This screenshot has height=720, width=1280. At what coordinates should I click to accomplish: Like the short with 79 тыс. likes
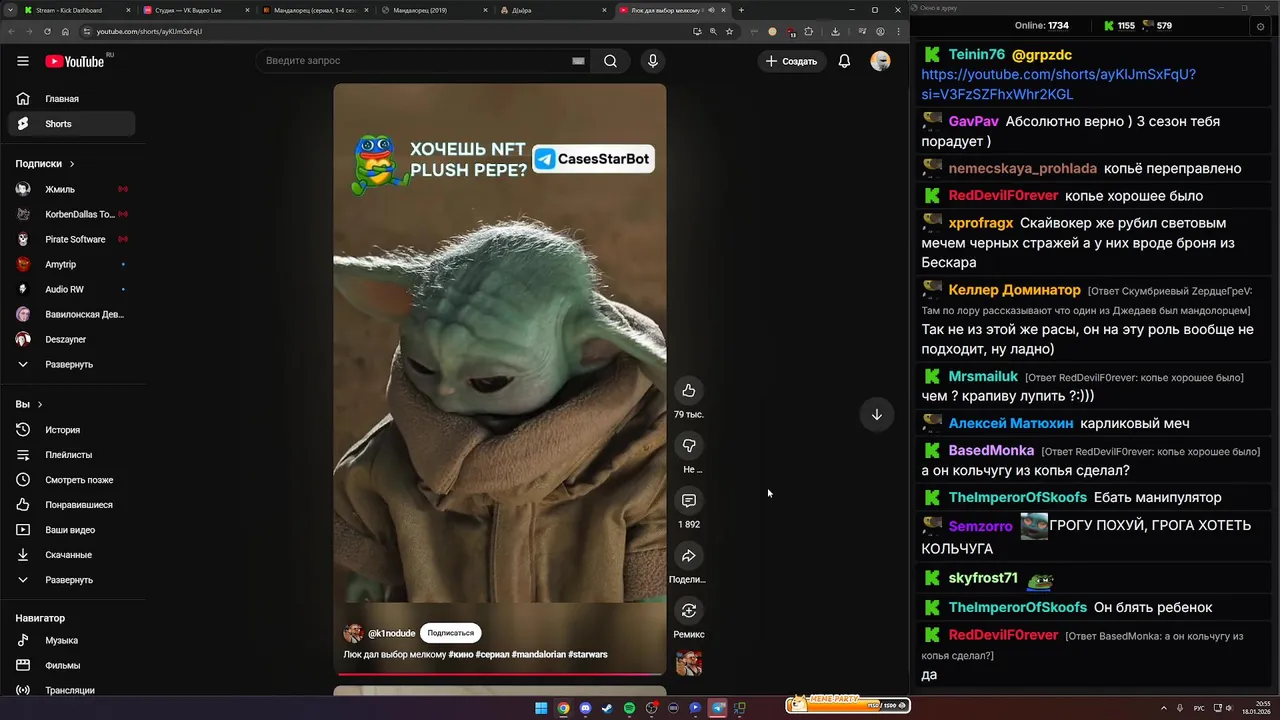tap(688, 390)
